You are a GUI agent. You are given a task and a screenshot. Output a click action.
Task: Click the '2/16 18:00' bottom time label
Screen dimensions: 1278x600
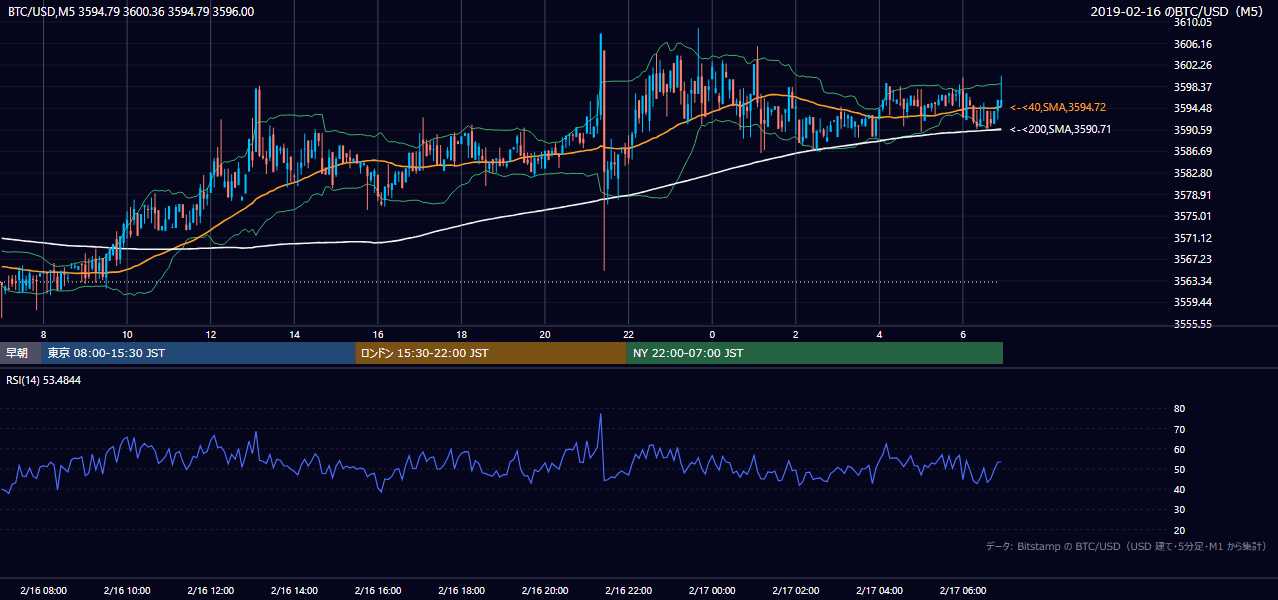[461, 591]
